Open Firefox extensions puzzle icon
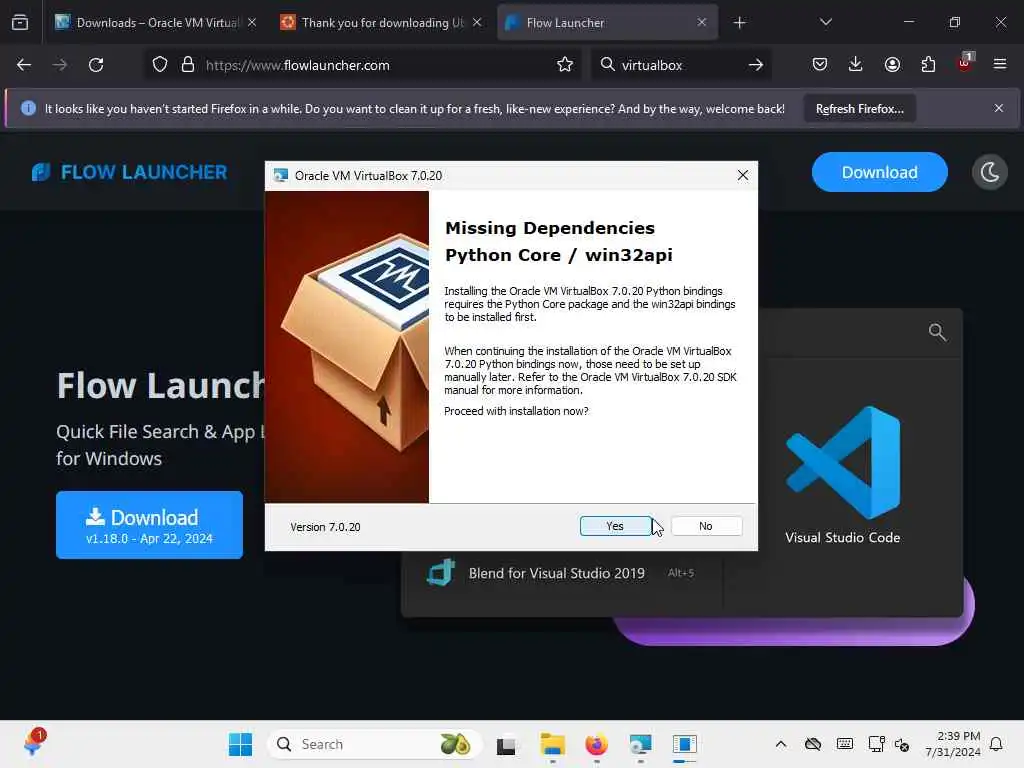 click(x=928, y=65)
